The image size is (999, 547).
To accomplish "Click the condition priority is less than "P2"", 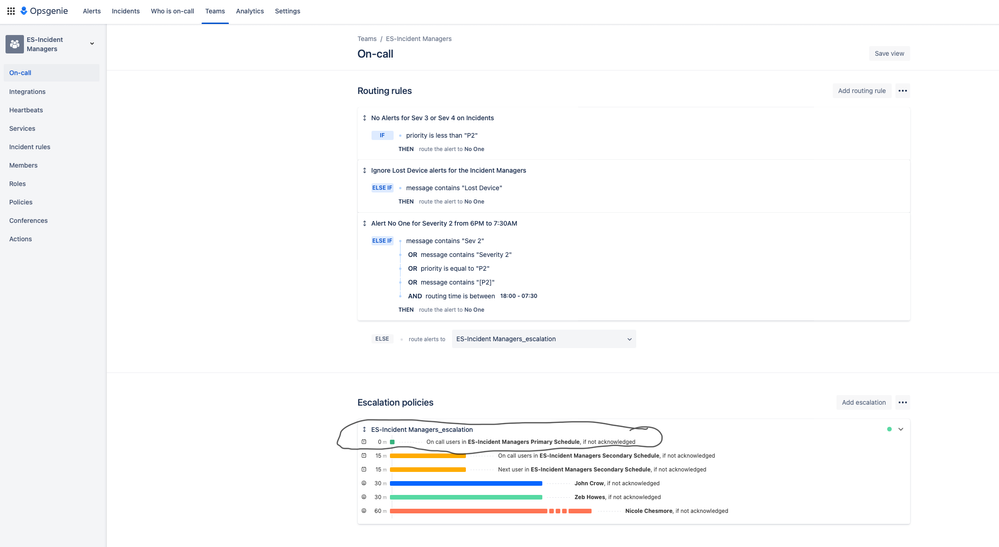I will 442,136.
